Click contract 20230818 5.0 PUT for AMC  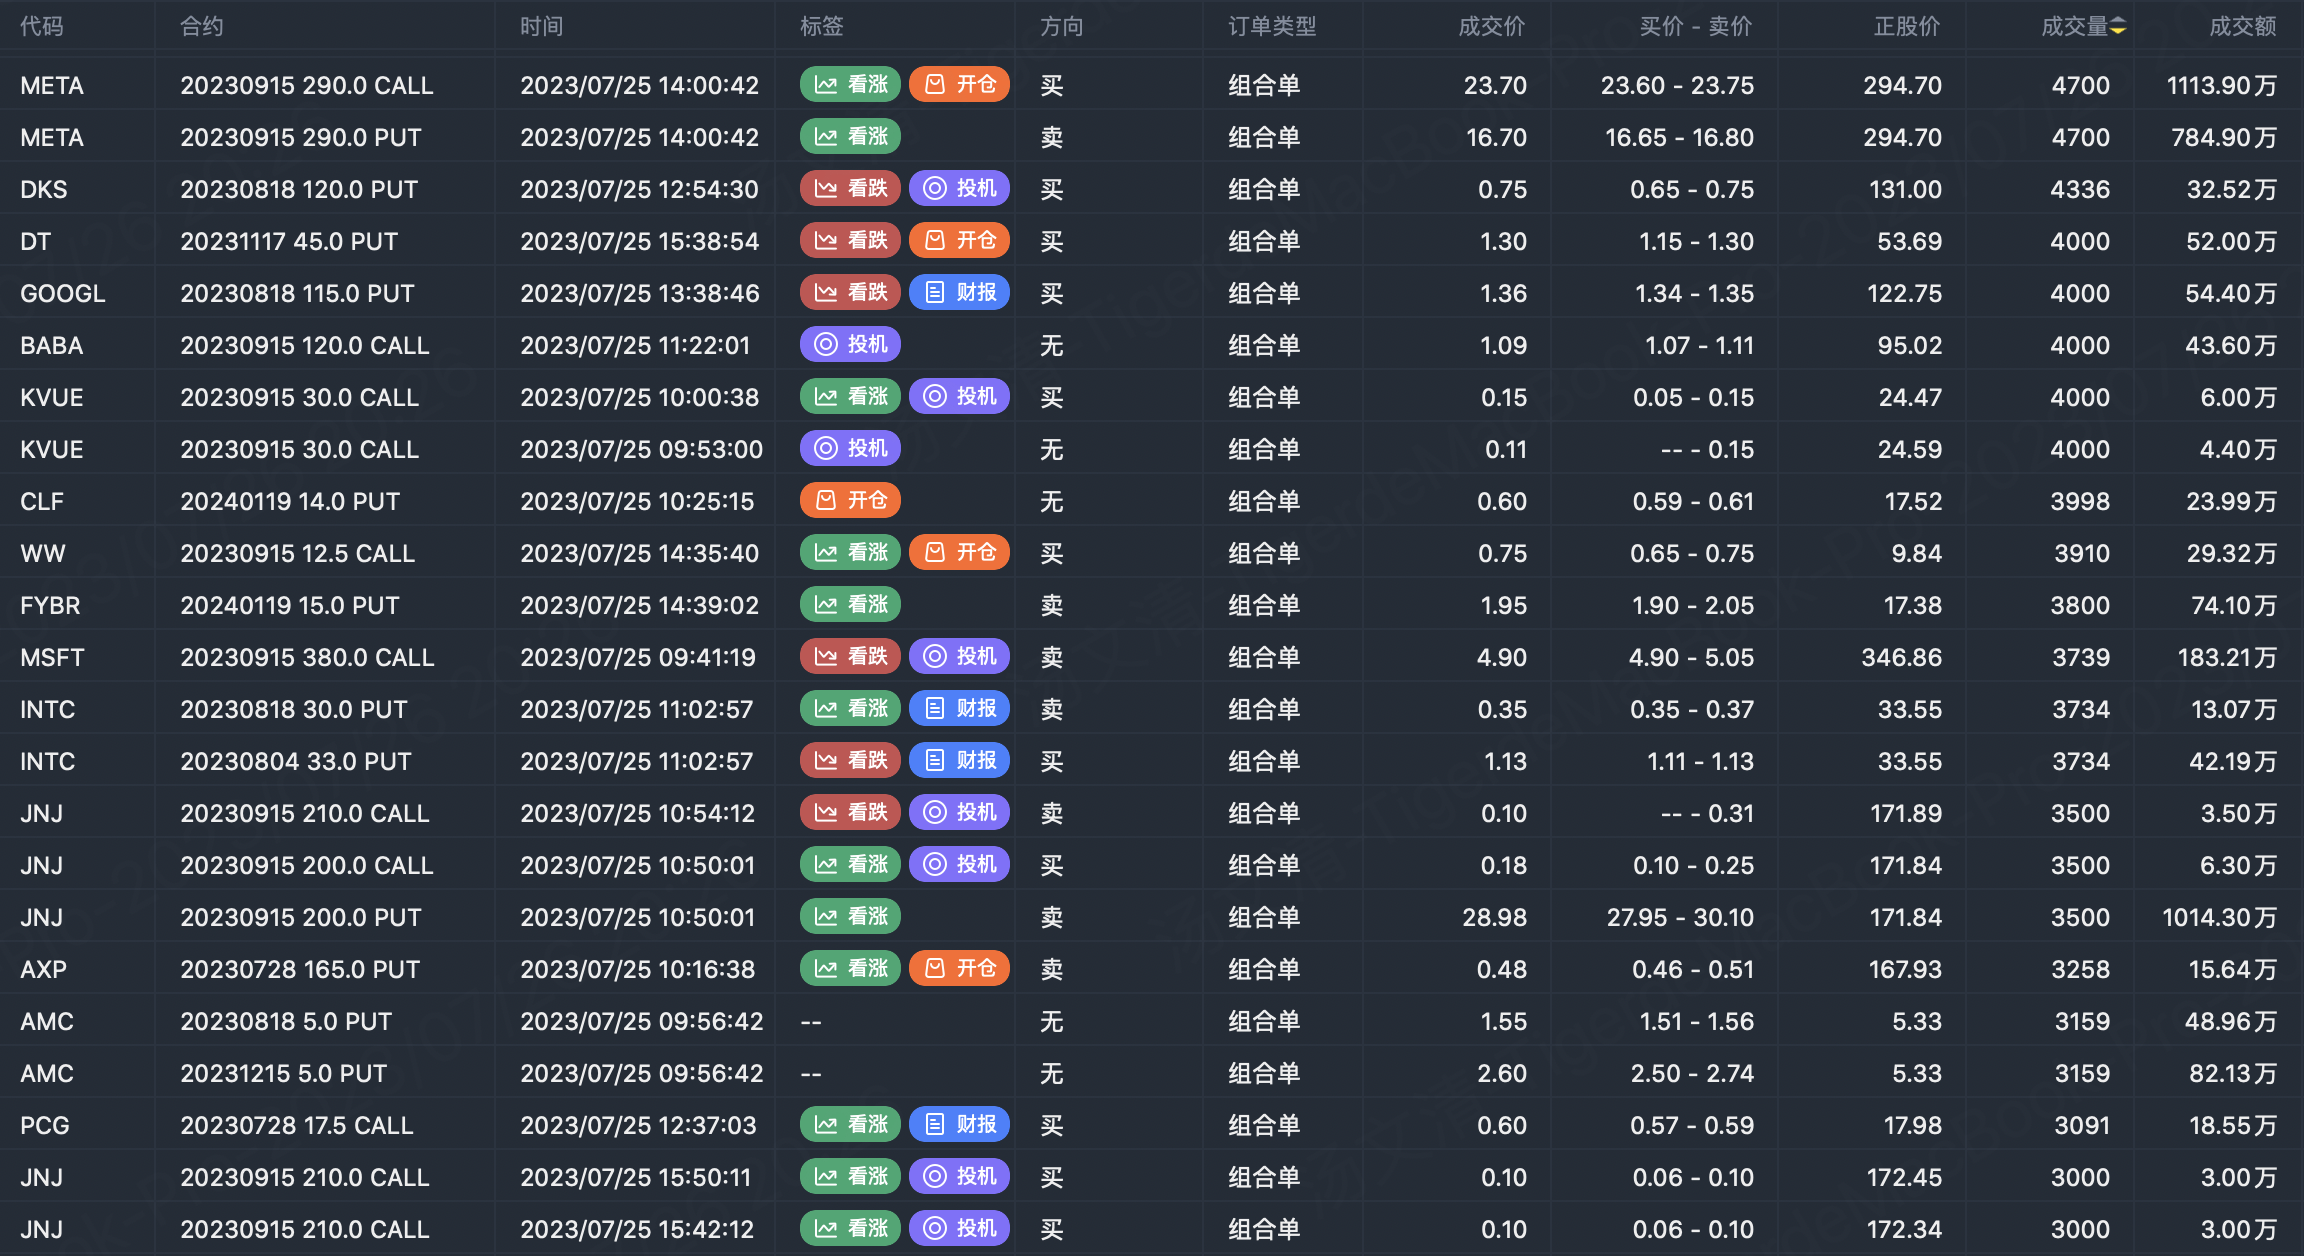pyautogui.click(x=286, y=1021)
